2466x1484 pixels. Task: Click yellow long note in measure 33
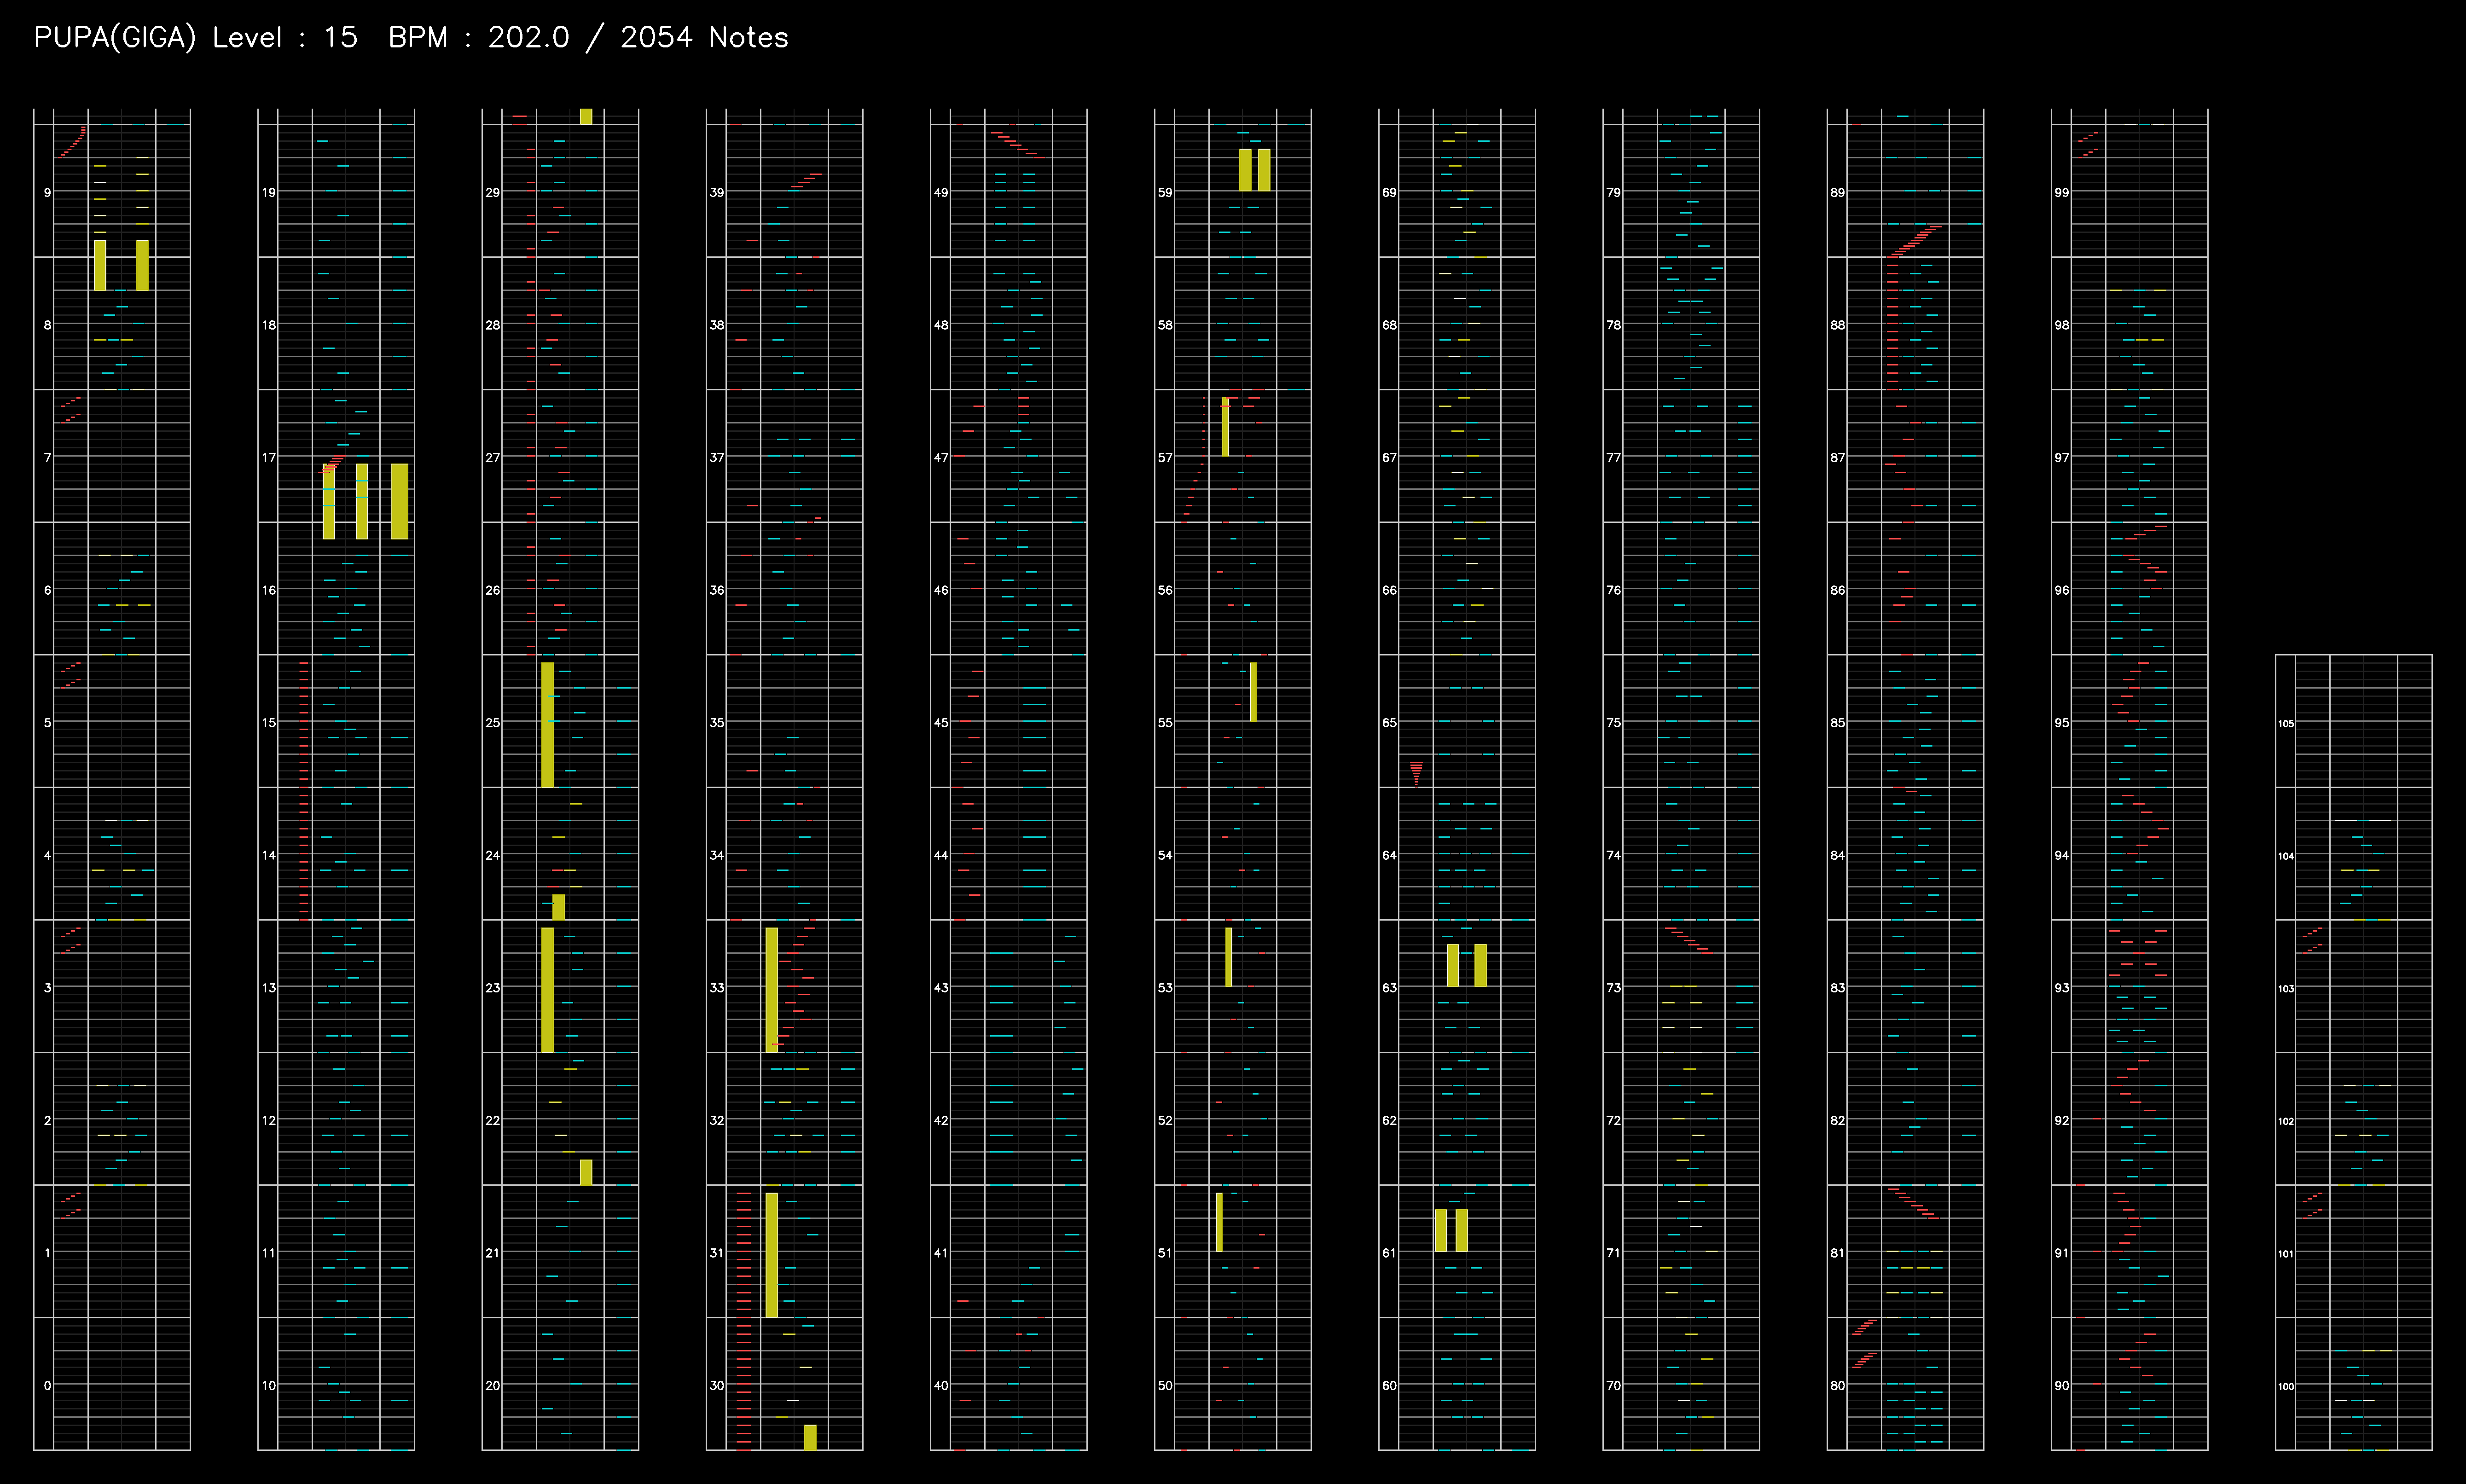[x=771, y=989]
